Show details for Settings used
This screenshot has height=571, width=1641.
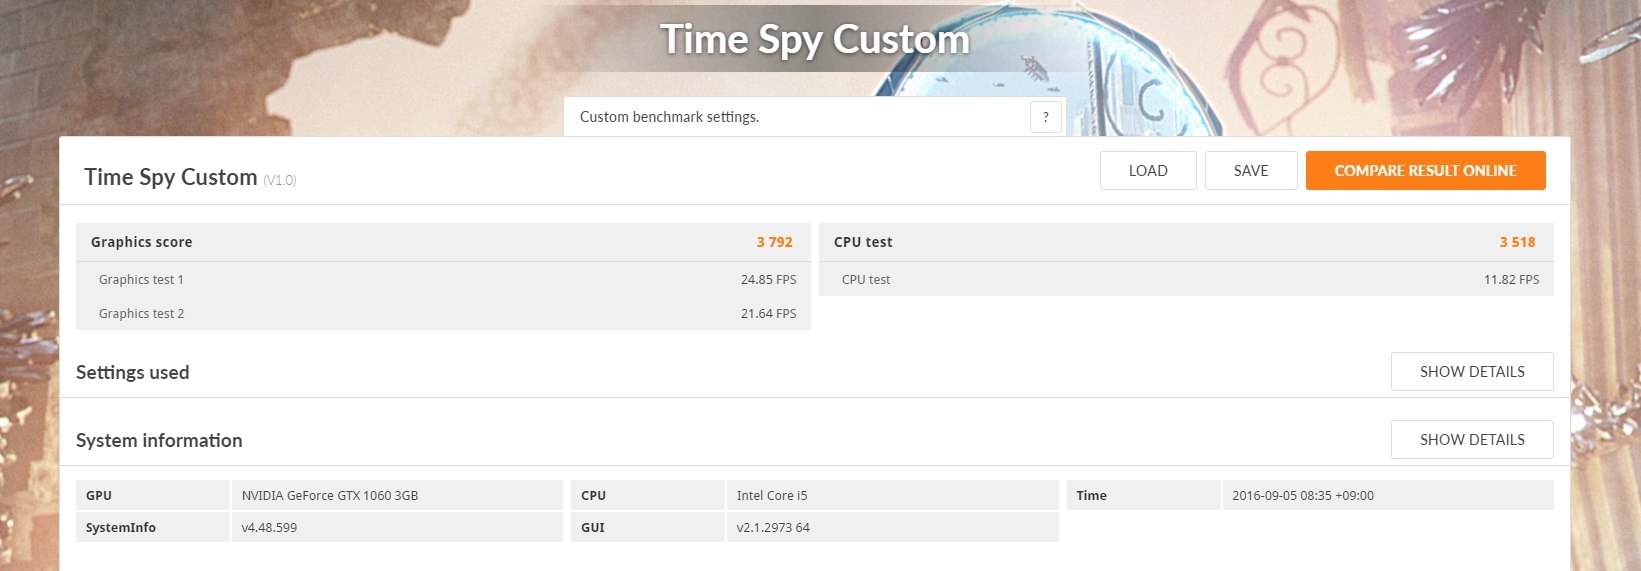(1472, 372)
